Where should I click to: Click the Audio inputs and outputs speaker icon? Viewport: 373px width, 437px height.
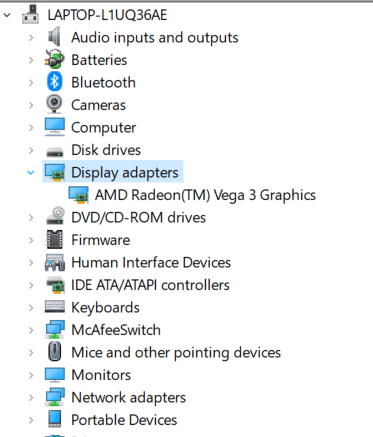[54, 37]
